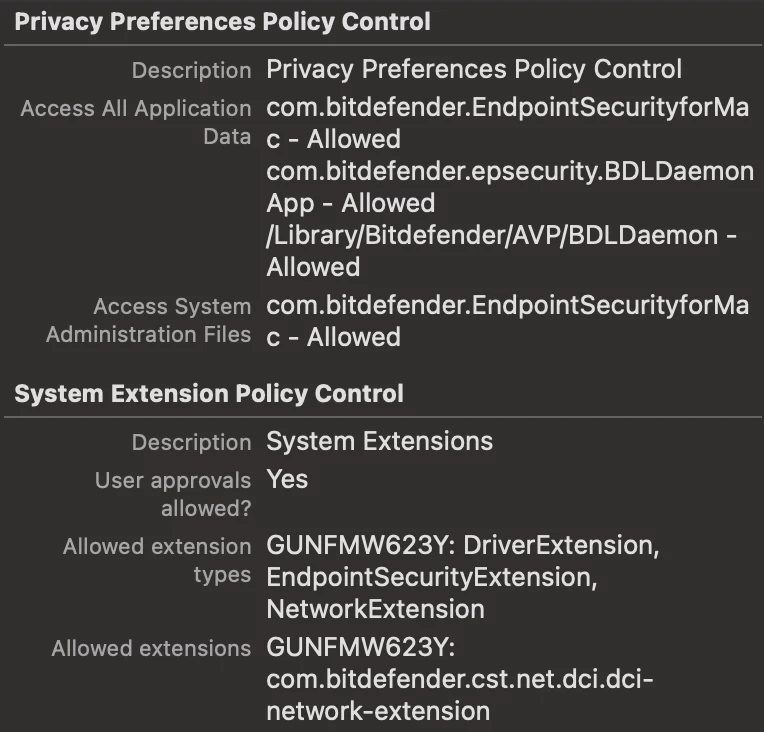Viewport: 764px width, 732px height.
Task: Click the /Library/Bitdefender/AVP/BDLDaemon path entry
Action: click(501, 251)
